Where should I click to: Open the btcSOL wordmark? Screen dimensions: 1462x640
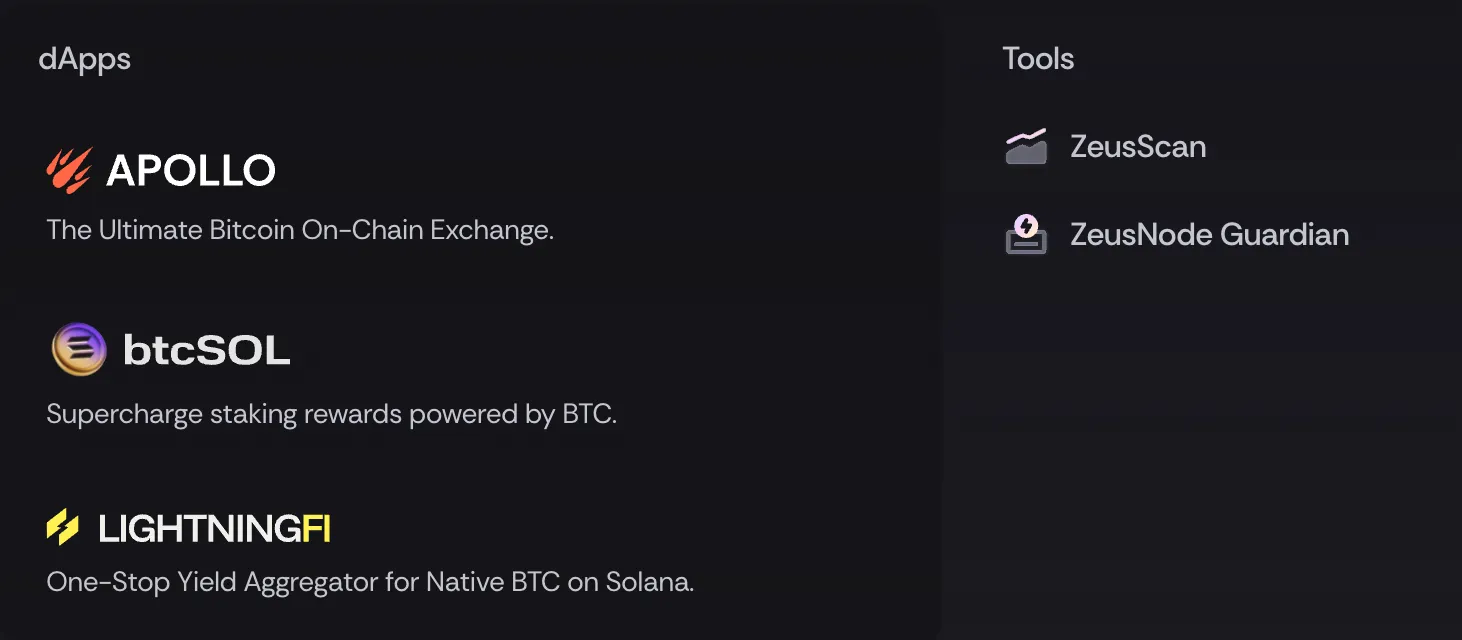coord(206,350)
